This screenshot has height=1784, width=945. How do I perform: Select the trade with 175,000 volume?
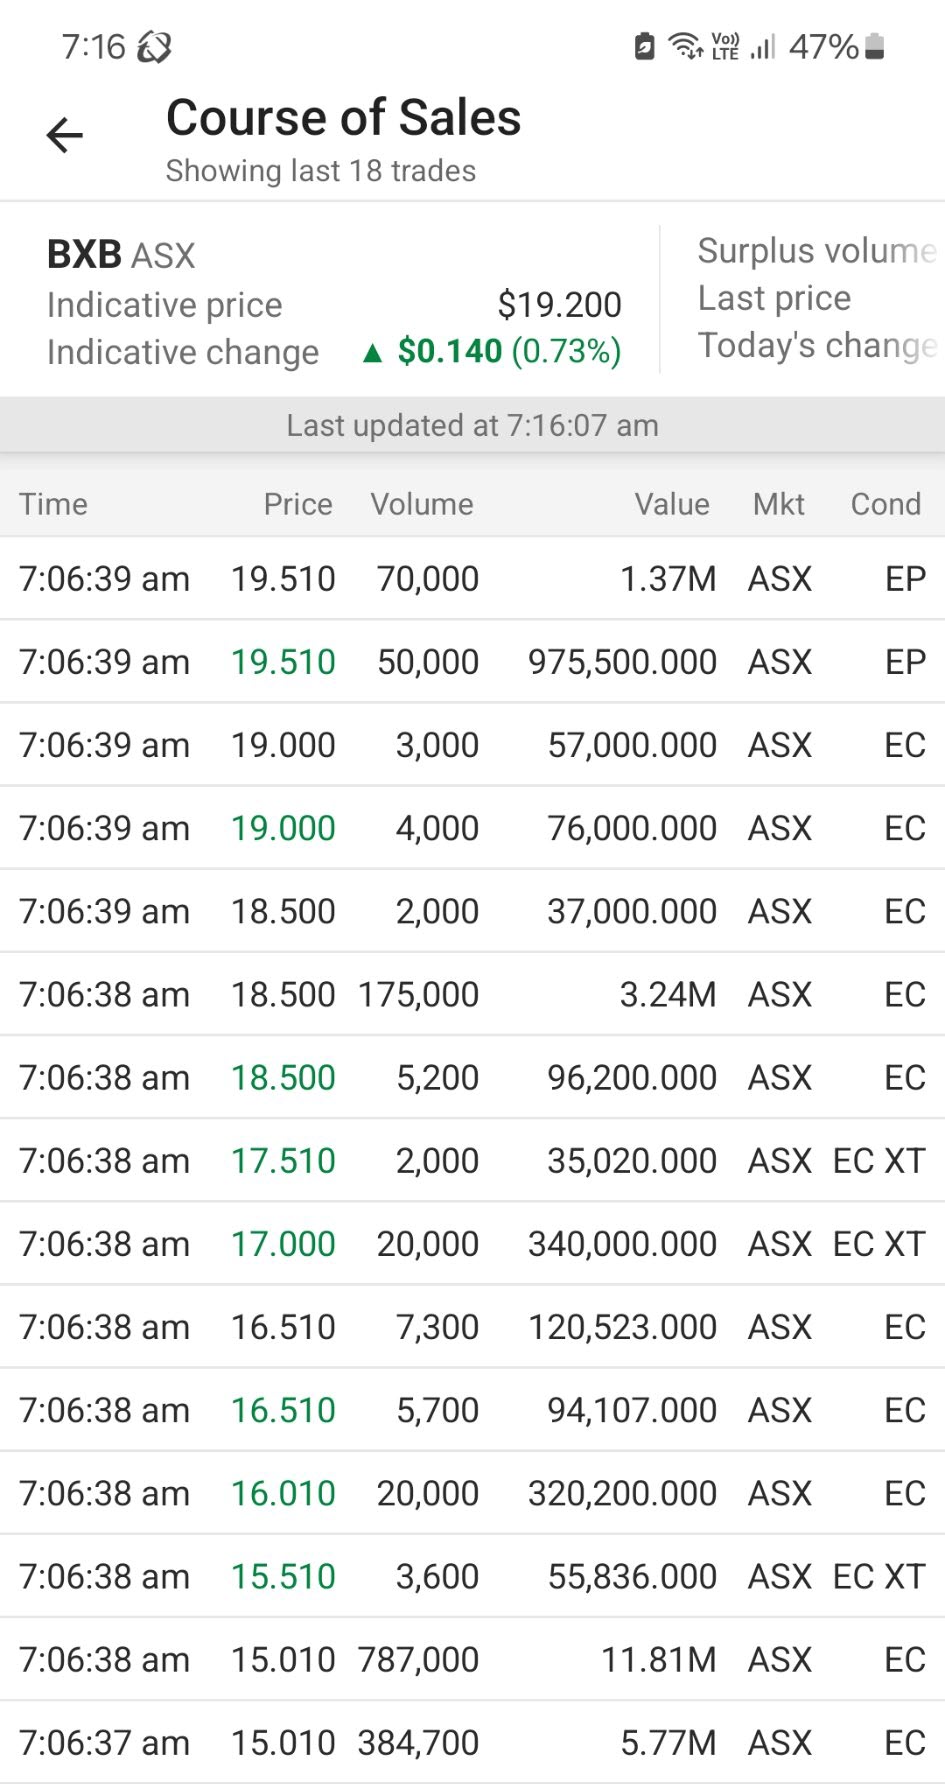472,994
